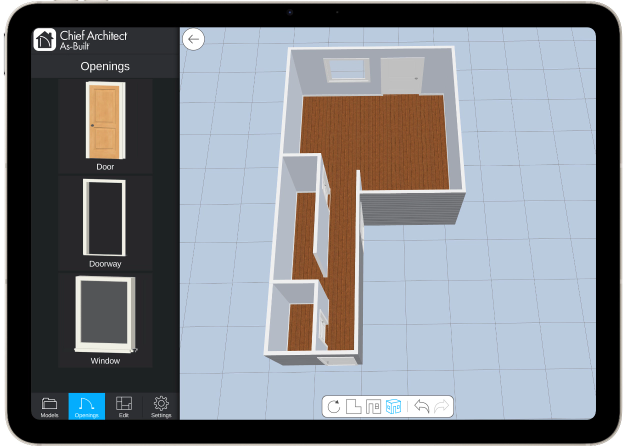
Task: Switch to floor plan outline view
Action: click(x=353, y=407)
